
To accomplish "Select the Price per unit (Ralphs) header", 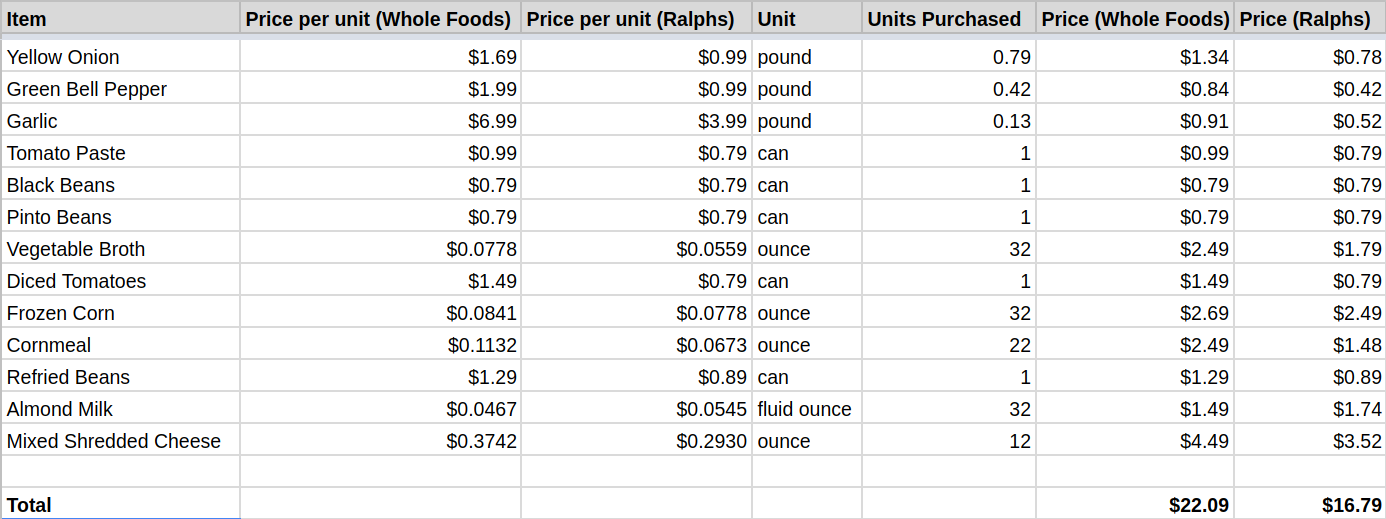I will (x=635, y=19).
